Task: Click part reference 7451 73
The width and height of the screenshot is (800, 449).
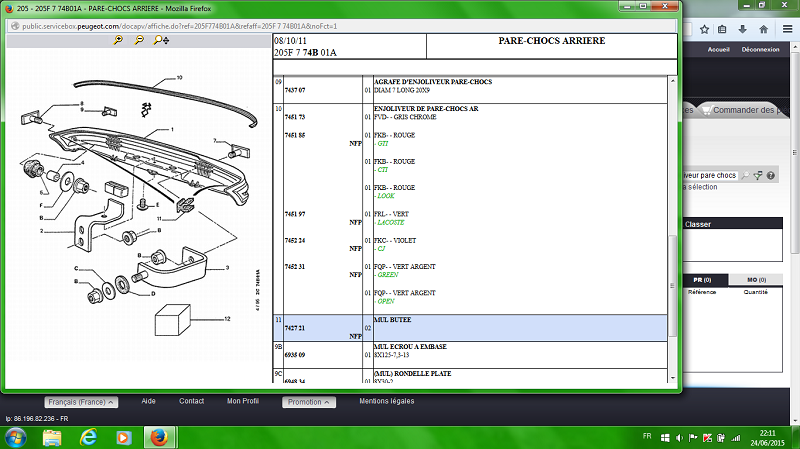Action: click(x=295, y=117)
